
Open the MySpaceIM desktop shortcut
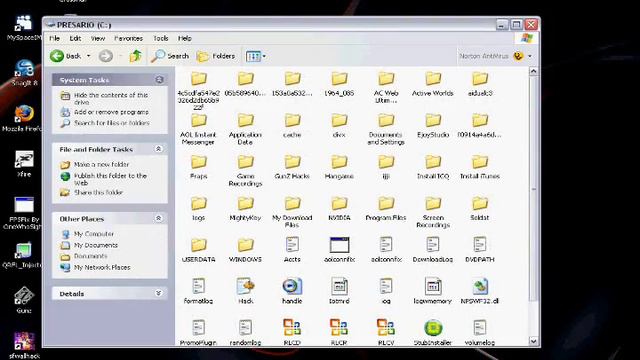coord(24,28)
